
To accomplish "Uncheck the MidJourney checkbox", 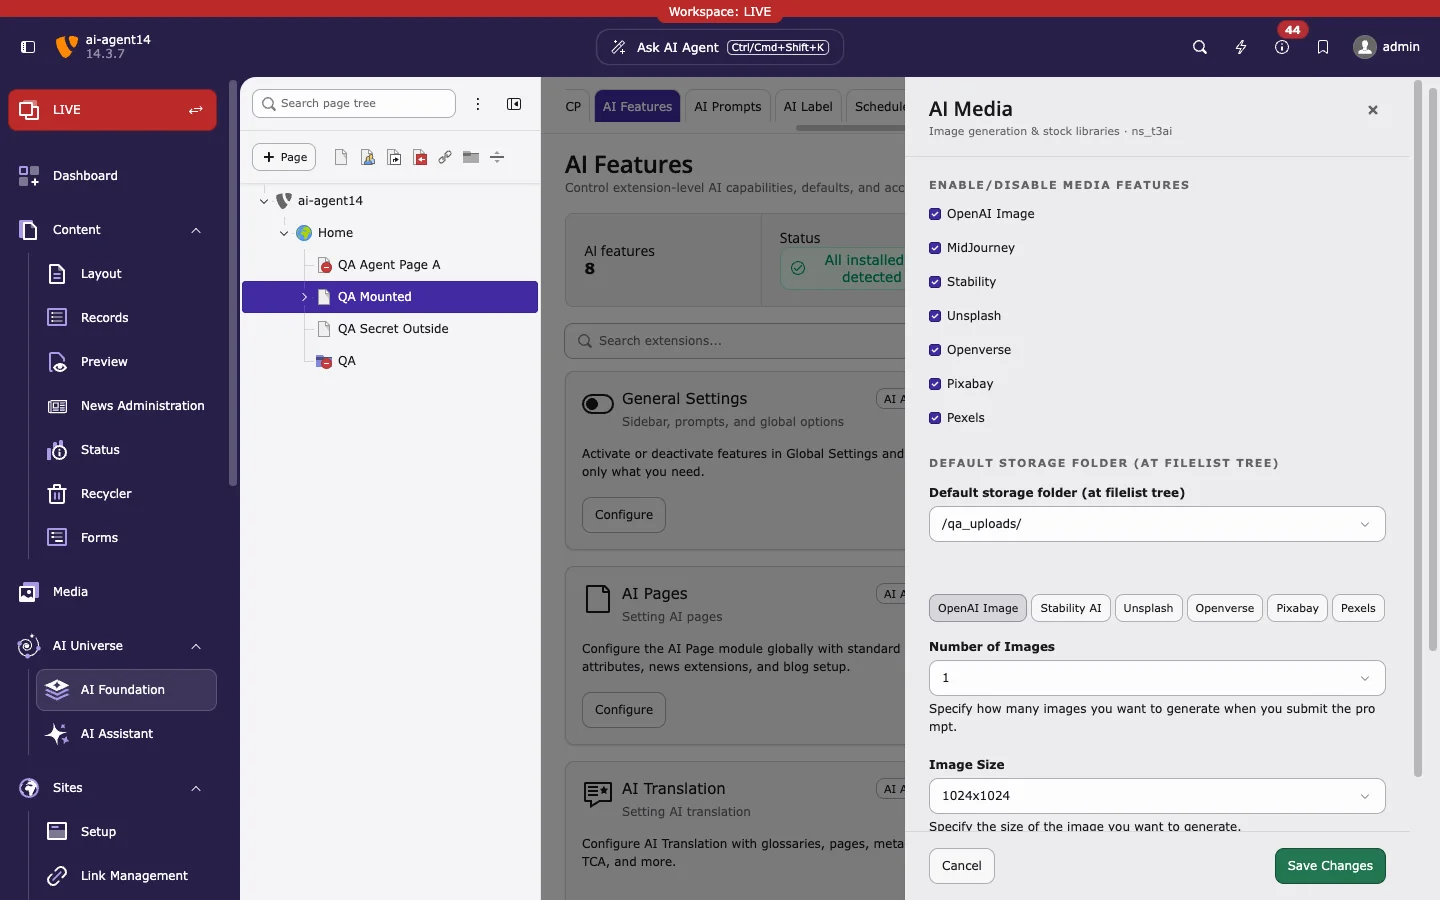I will (x=935, y=248).
